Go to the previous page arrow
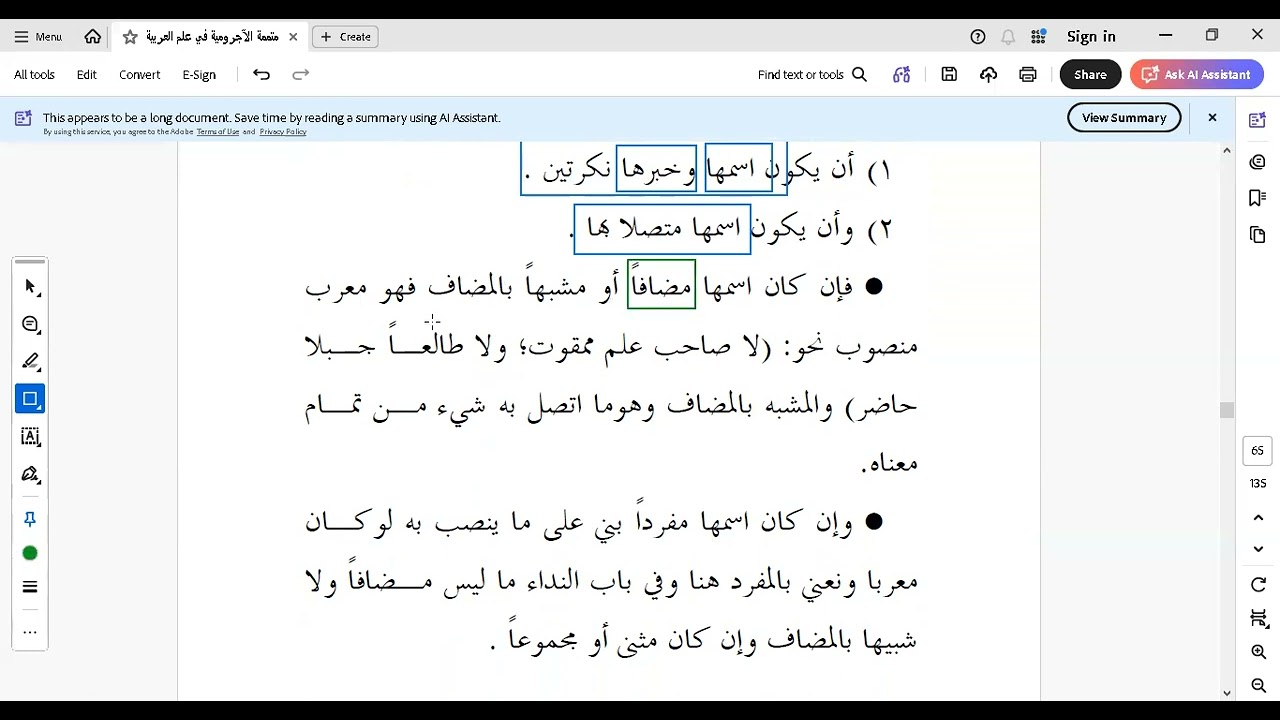Viewport: 1280px width, 720px height. click(1259, 518)
